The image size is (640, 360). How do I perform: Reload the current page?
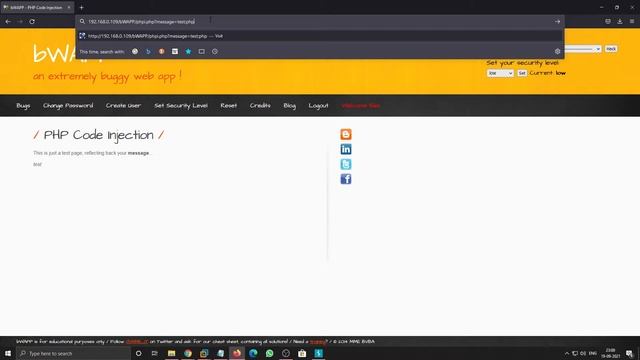[x=32, y=21]
